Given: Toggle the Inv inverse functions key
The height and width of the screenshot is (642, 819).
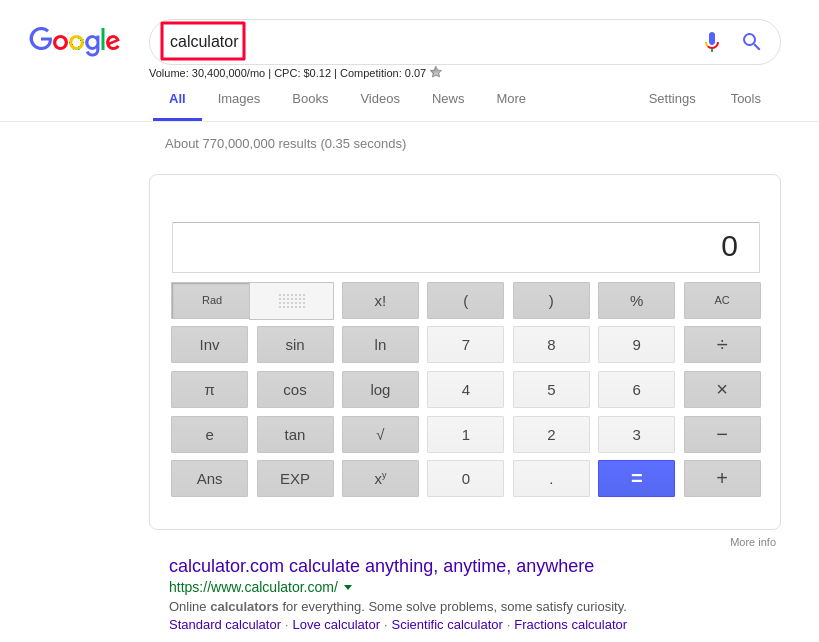Looking at the screenshot, I should [x=209, y=345].
